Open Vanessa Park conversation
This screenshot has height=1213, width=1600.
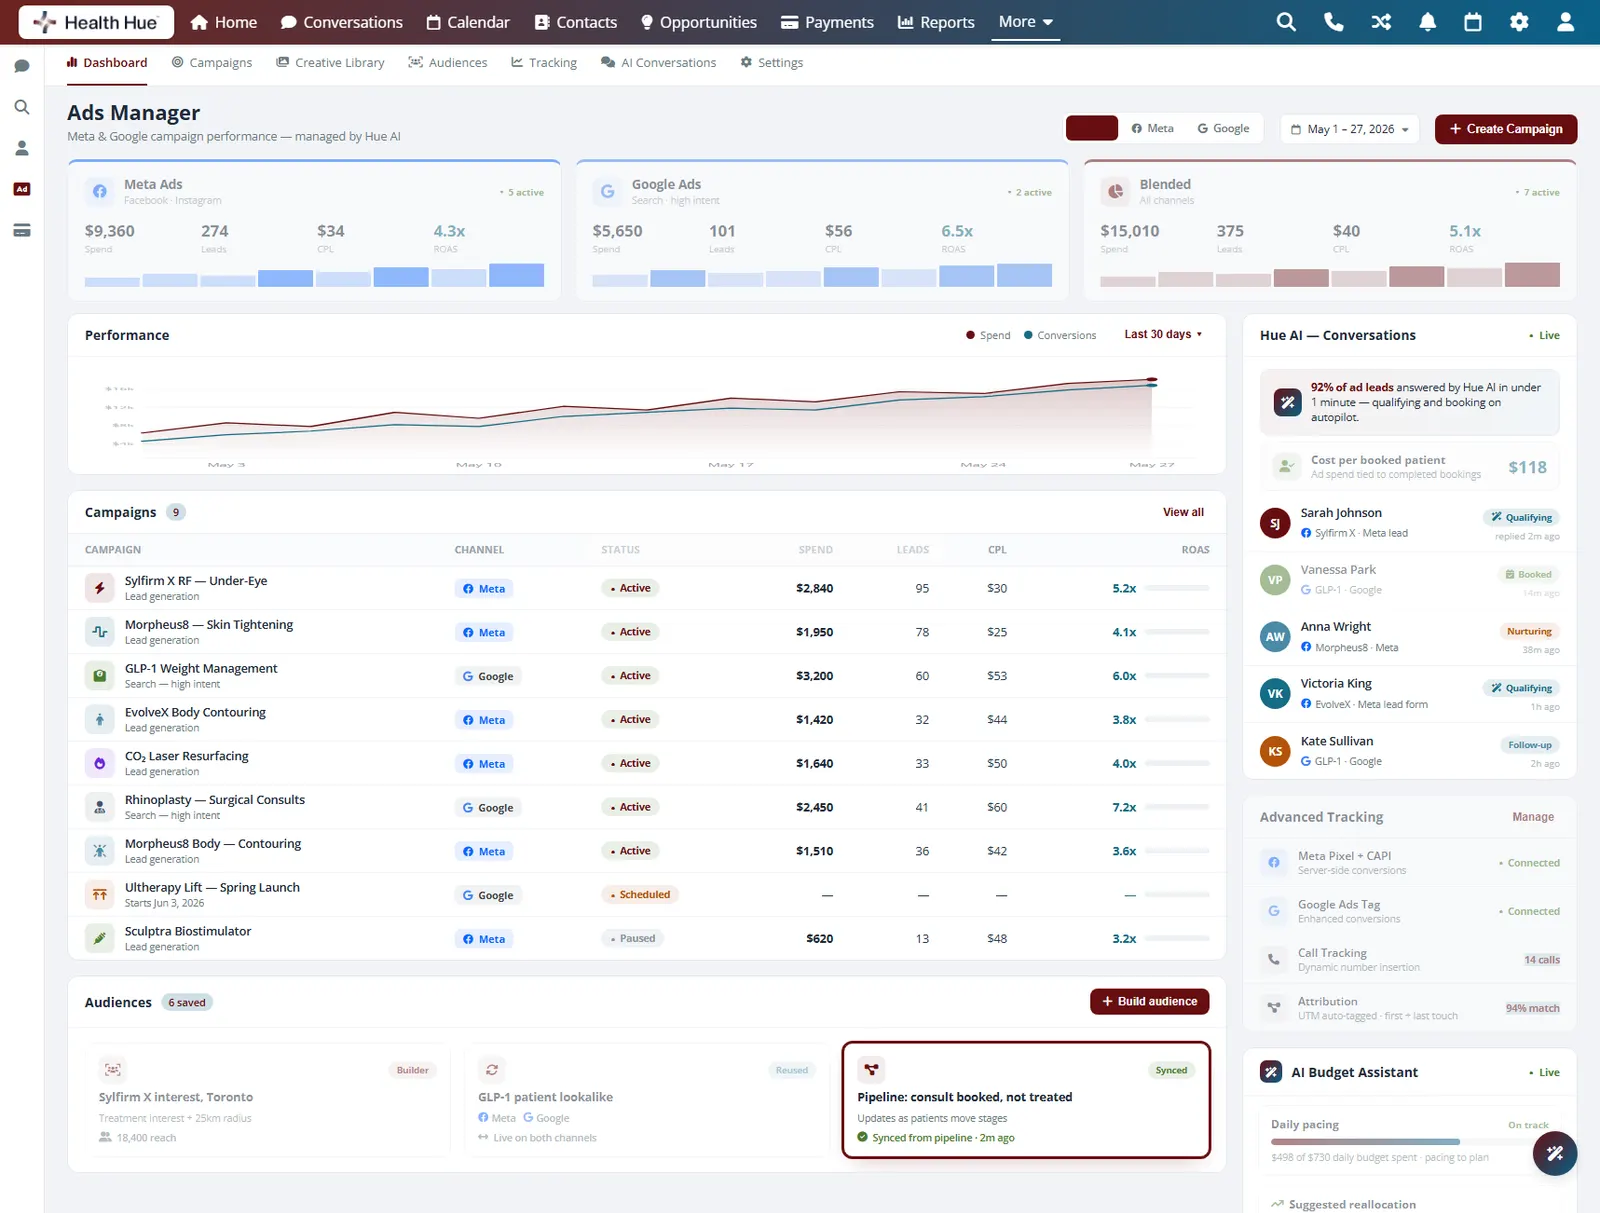pos(1410,580)
